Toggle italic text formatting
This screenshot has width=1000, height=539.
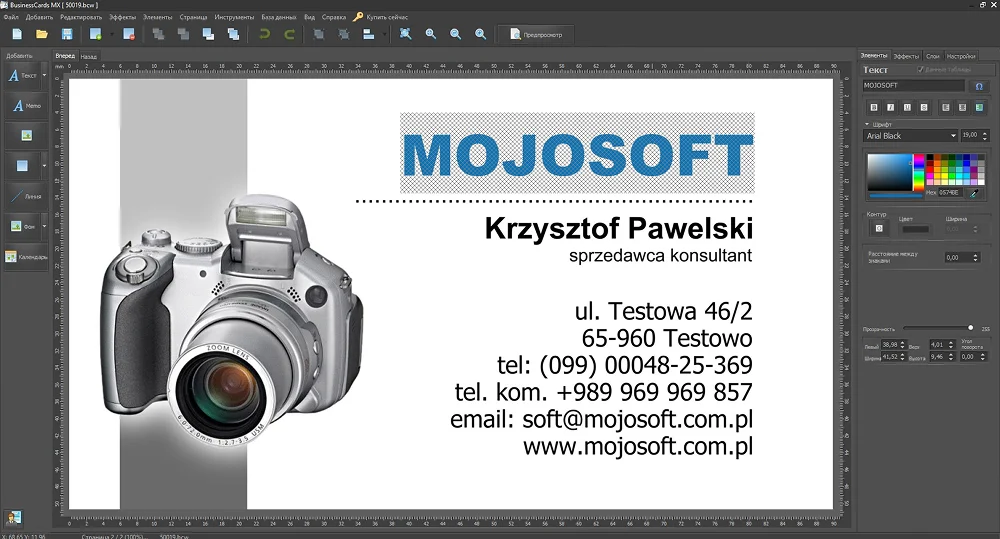(x=890, y=107)
